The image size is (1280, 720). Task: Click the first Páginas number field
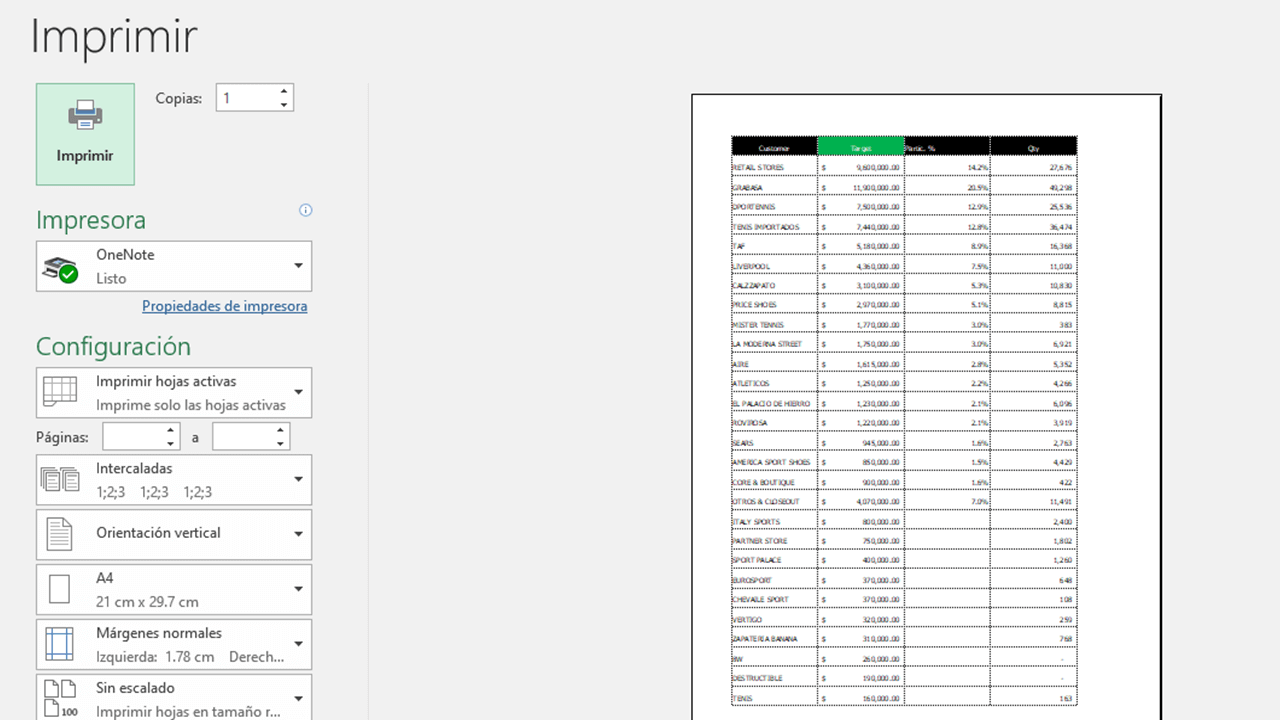[x=135, y=437]
